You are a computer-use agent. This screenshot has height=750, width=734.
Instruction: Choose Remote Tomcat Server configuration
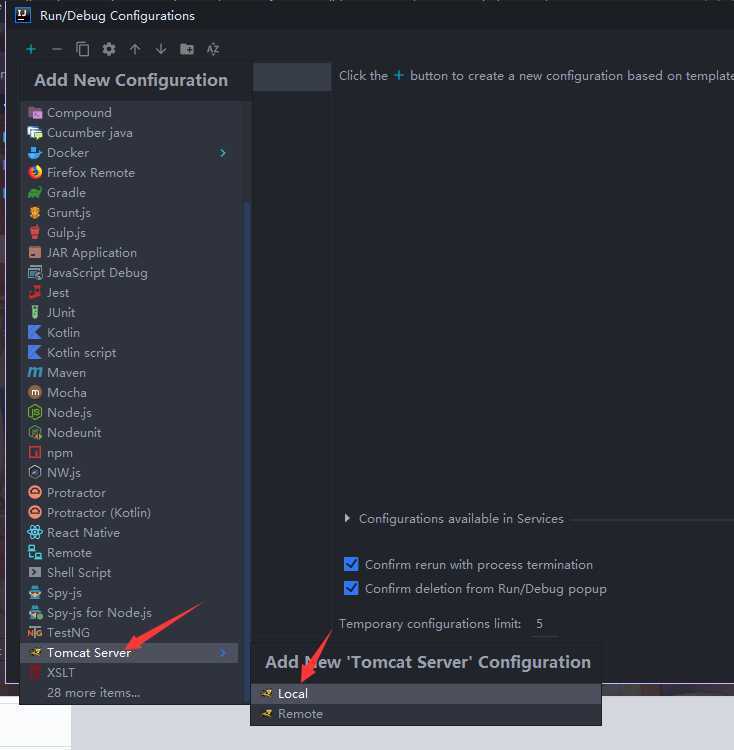(426, 714)
